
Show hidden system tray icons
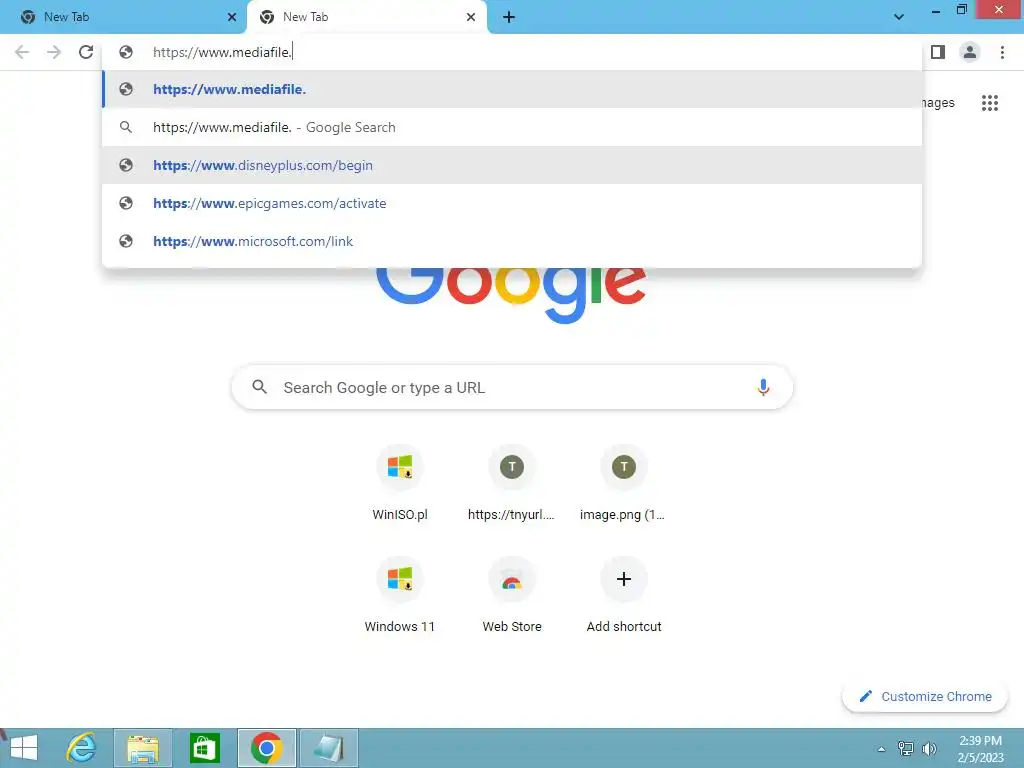click(882, 749)
